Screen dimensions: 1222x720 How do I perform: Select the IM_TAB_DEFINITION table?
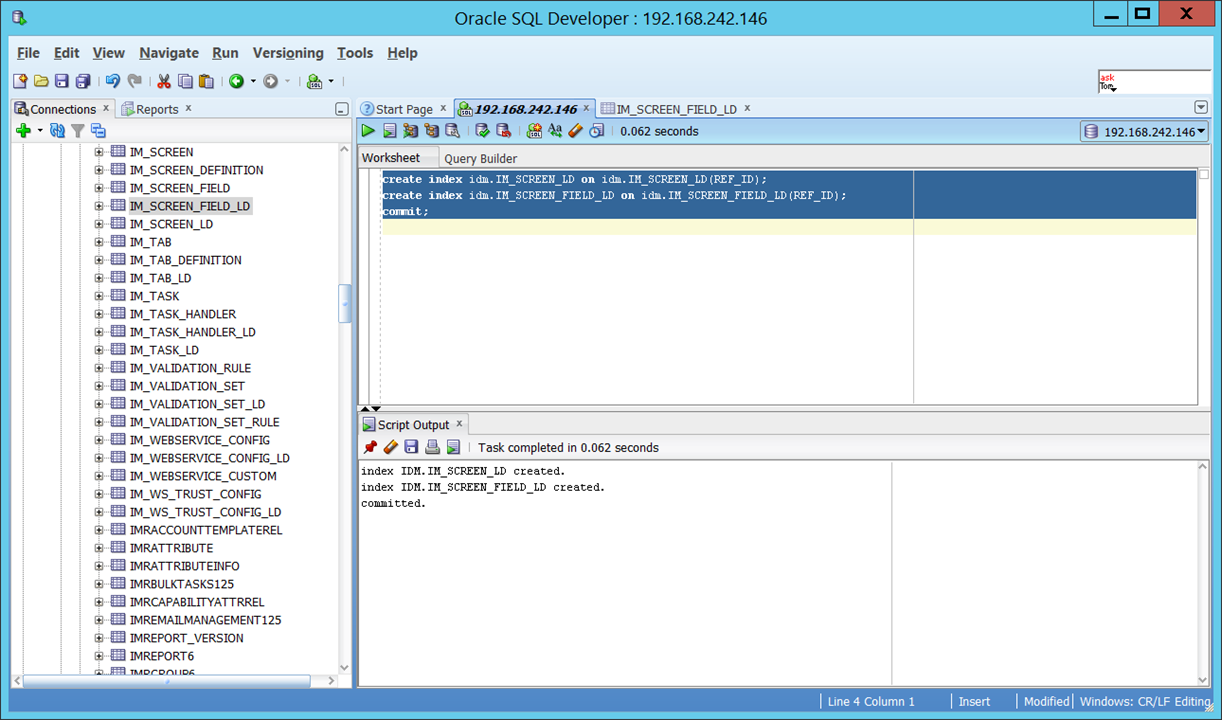click(x=186, y=260)
